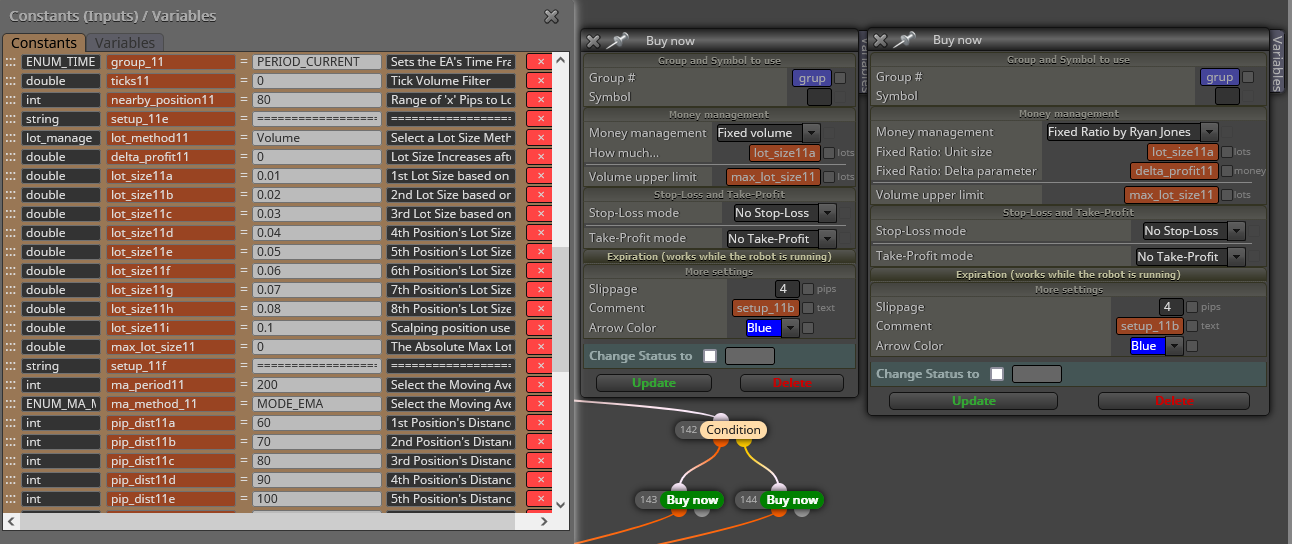The height and width of the screenshot is (544, 1292).
Task: Open the Money management Fixed volume dropdown
Action: tap(768, 133)
